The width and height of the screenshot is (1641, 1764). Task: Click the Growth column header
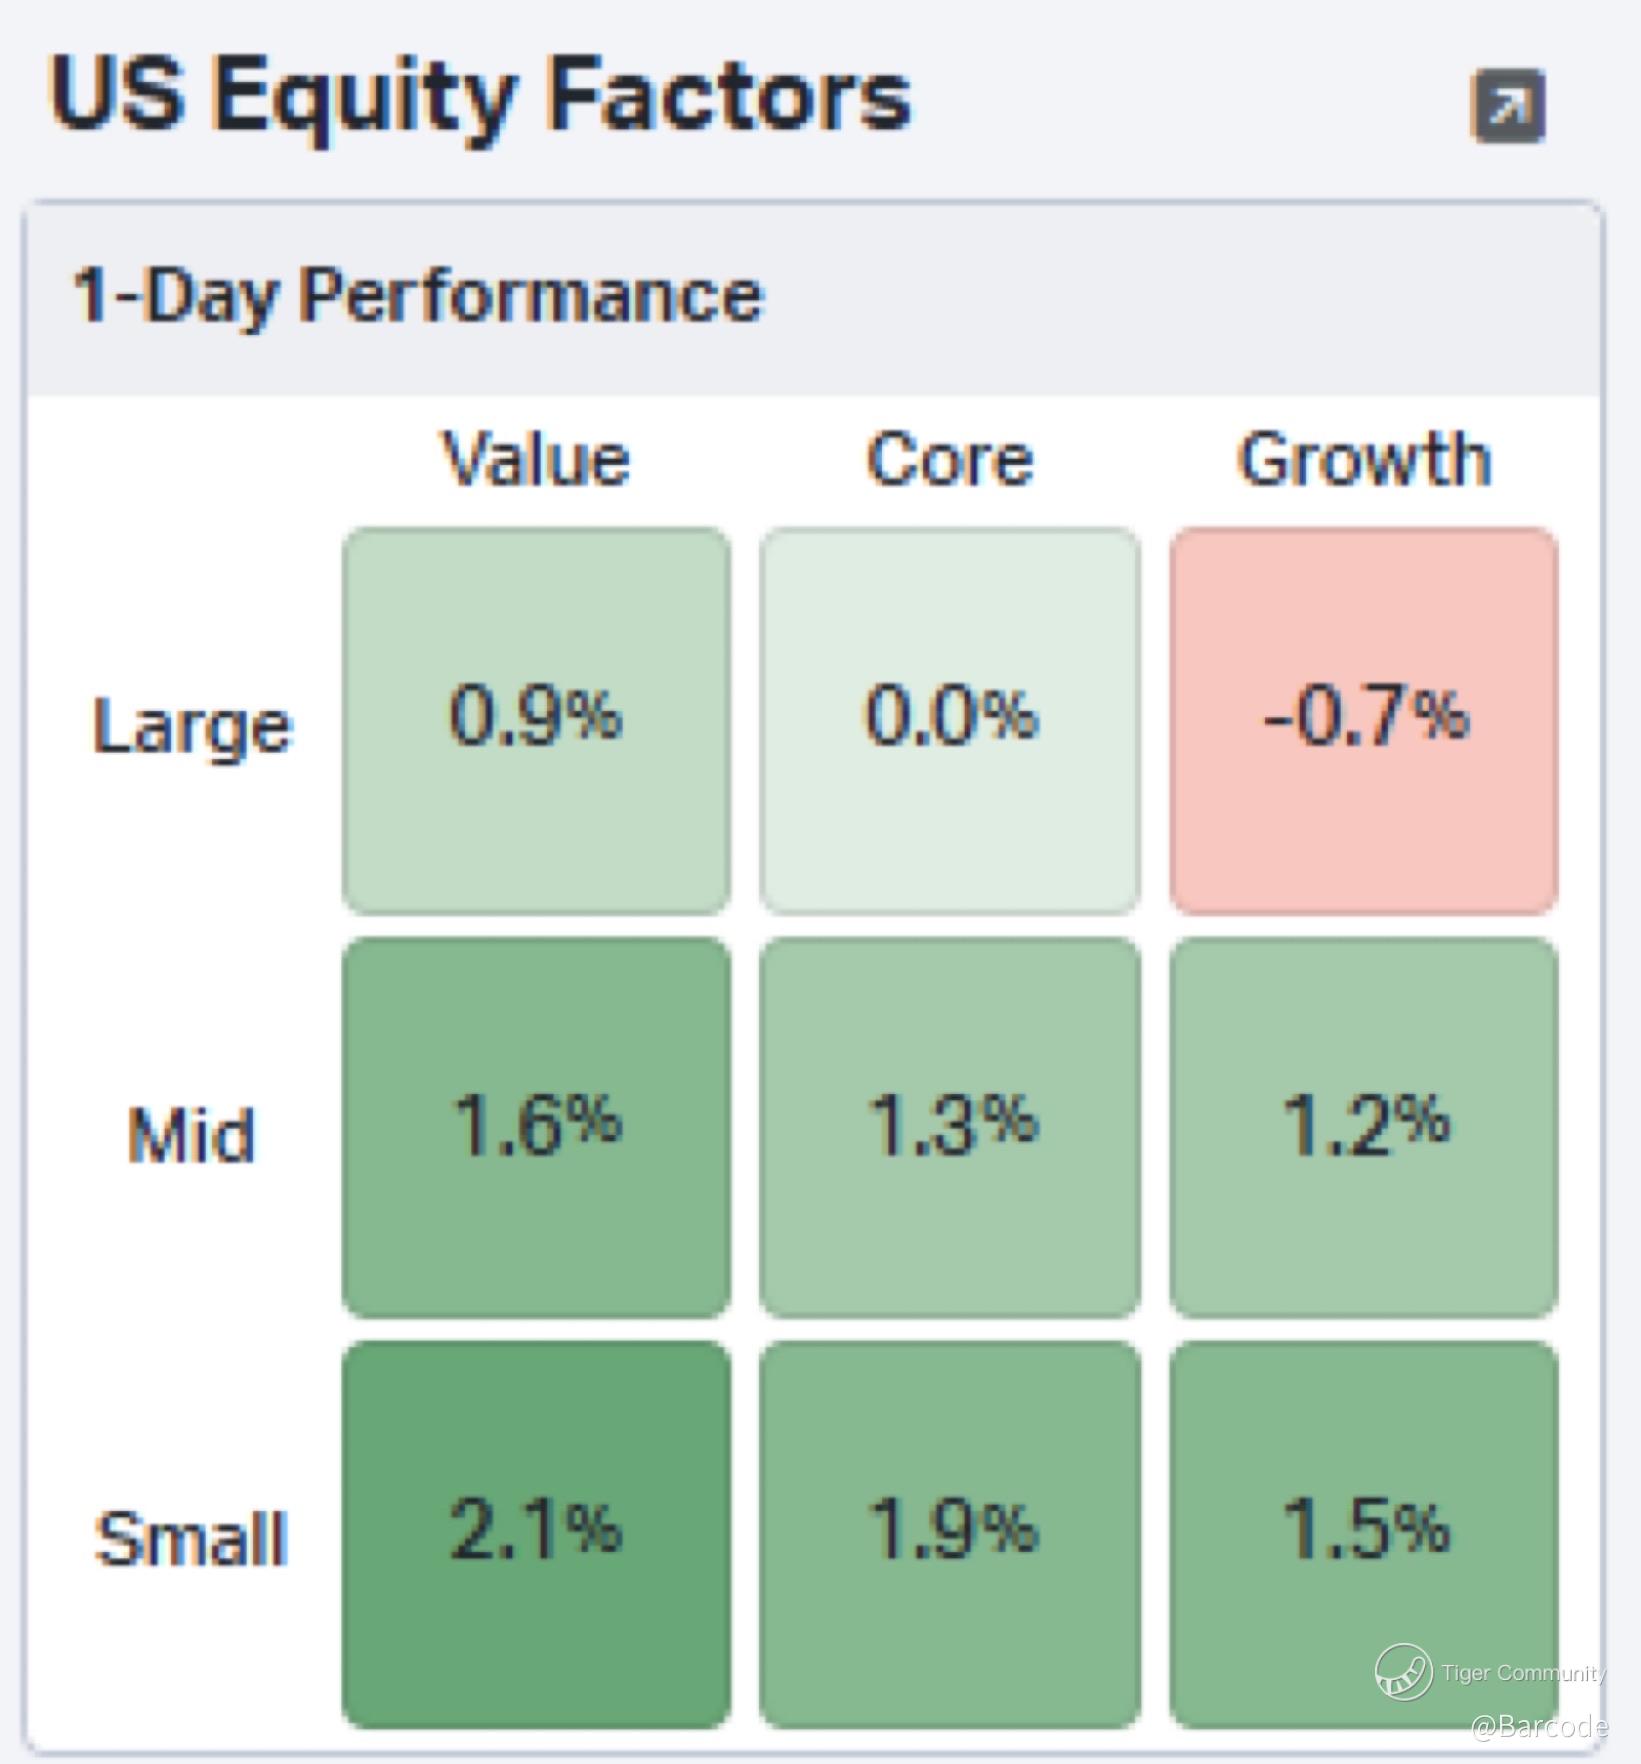point(1364,459)
